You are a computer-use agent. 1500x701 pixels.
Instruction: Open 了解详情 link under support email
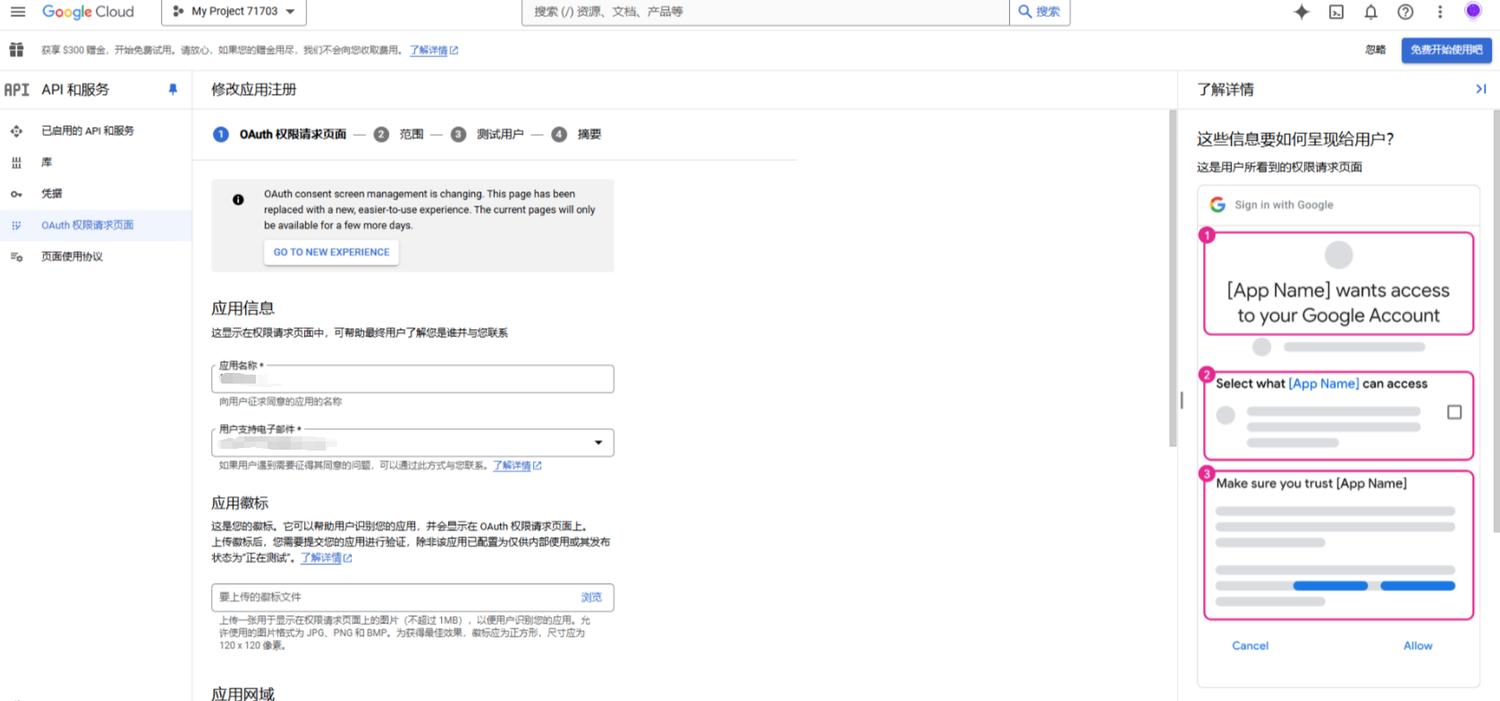pyautogui.click(x=517, y=466)
